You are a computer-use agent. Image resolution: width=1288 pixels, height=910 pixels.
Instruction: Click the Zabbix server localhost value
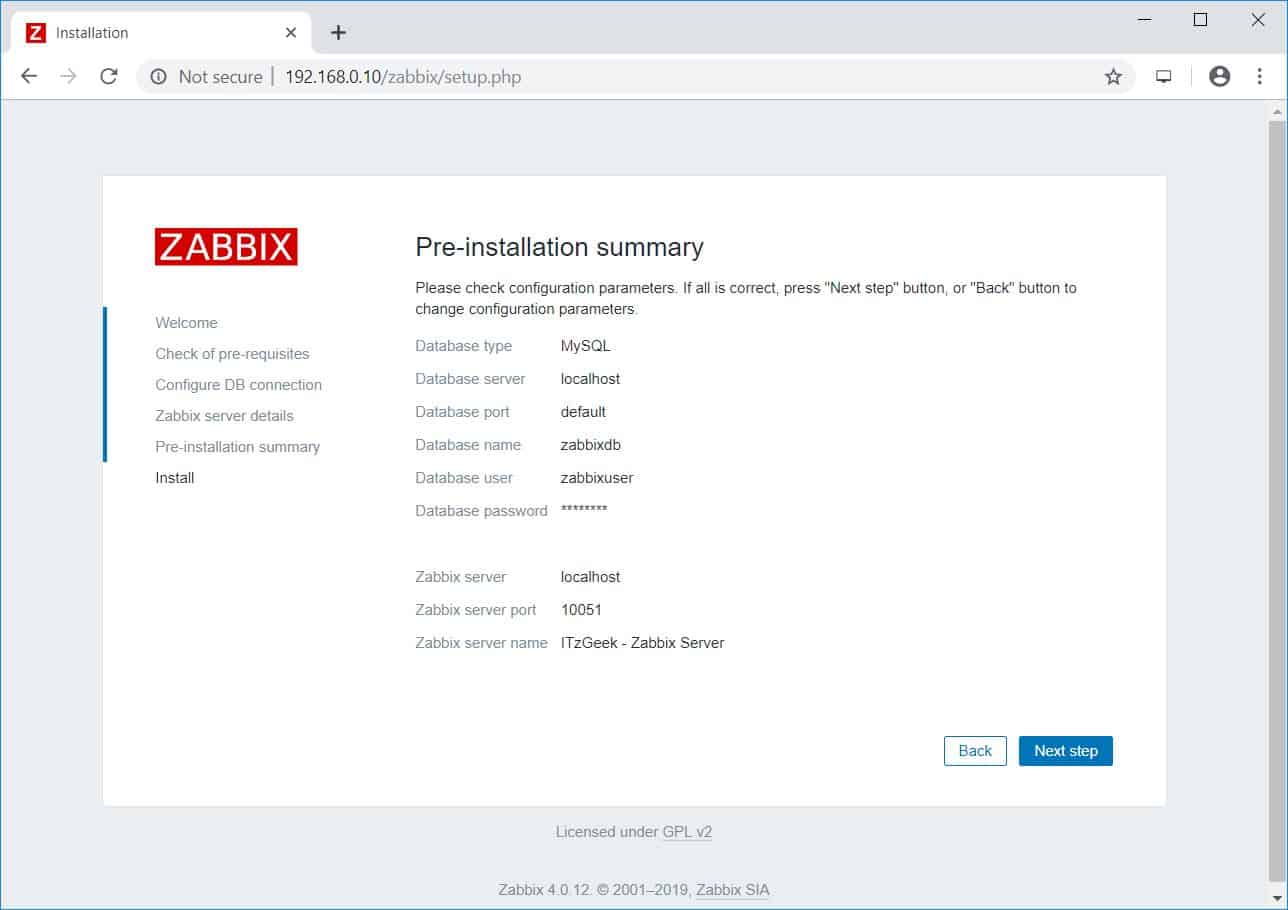tap(590, 577)
